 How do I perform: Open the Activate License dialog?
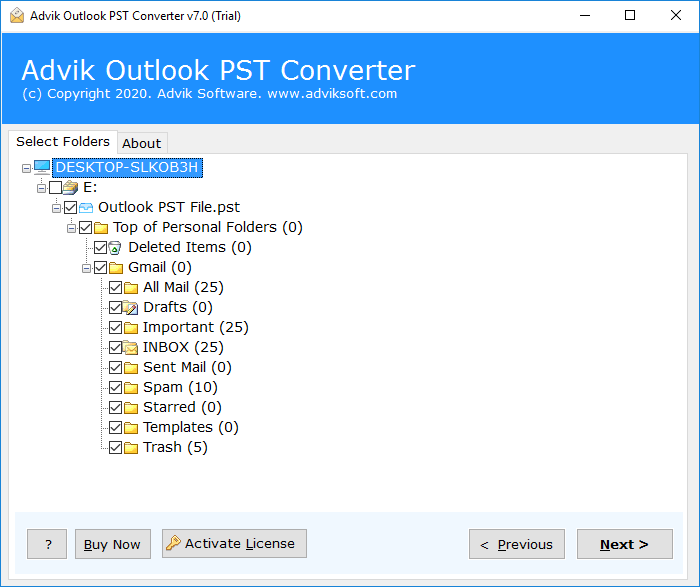[234, 544]
